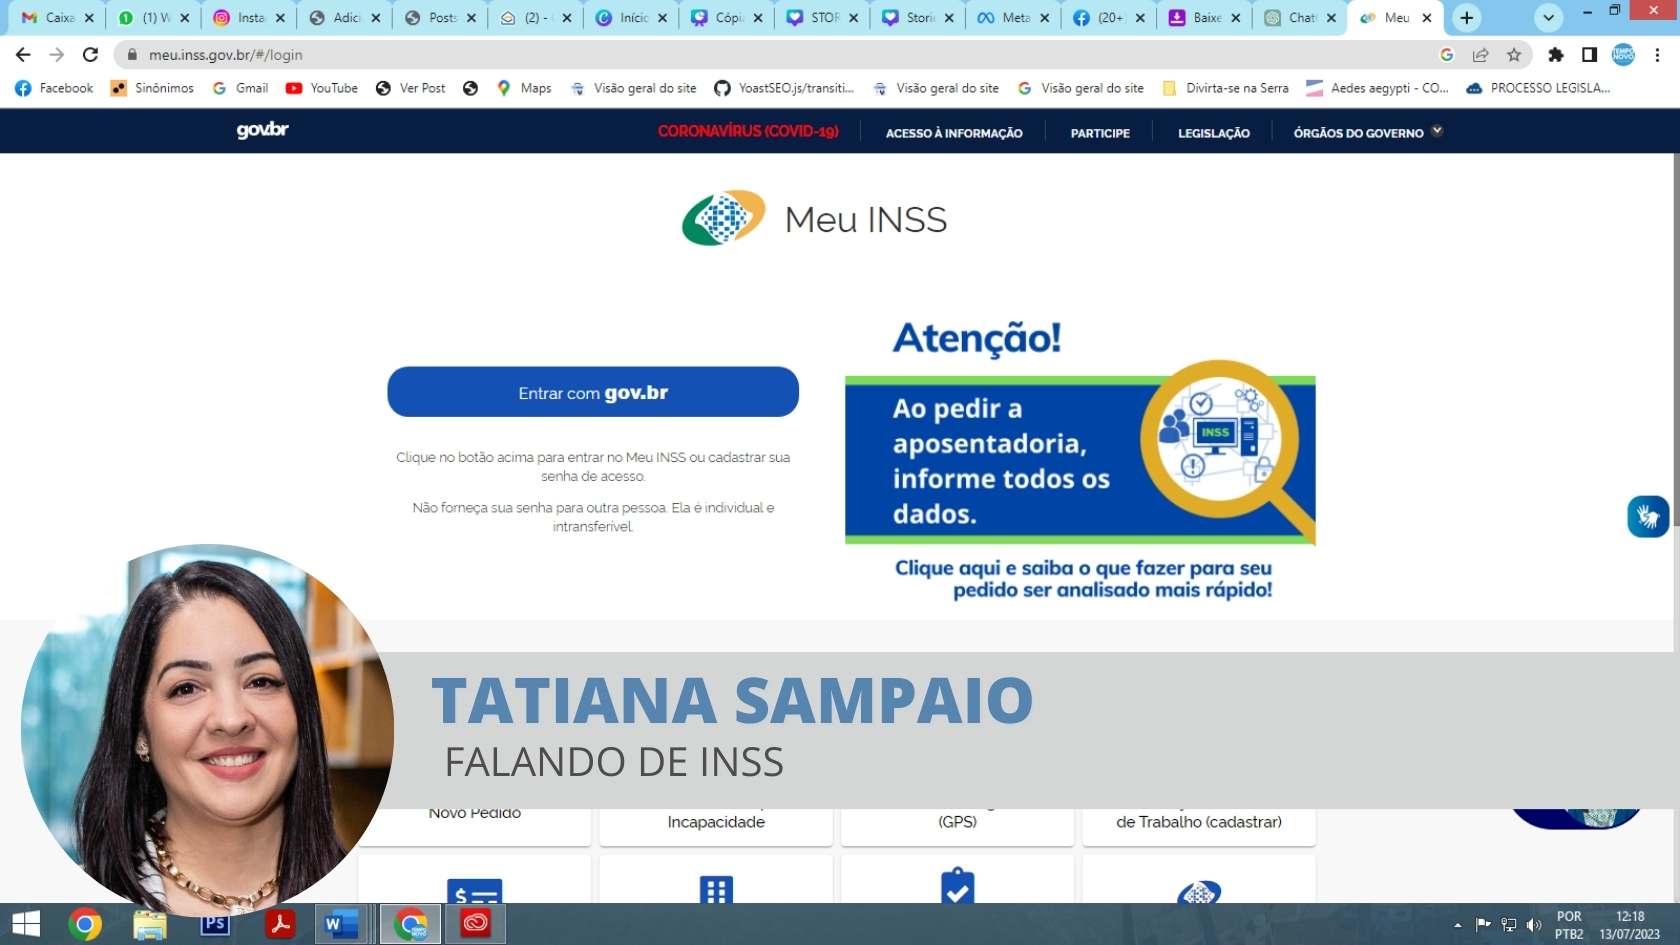Click the accessibility sign-language icon on right edge
The image size is (1680, 945).
1648,516
